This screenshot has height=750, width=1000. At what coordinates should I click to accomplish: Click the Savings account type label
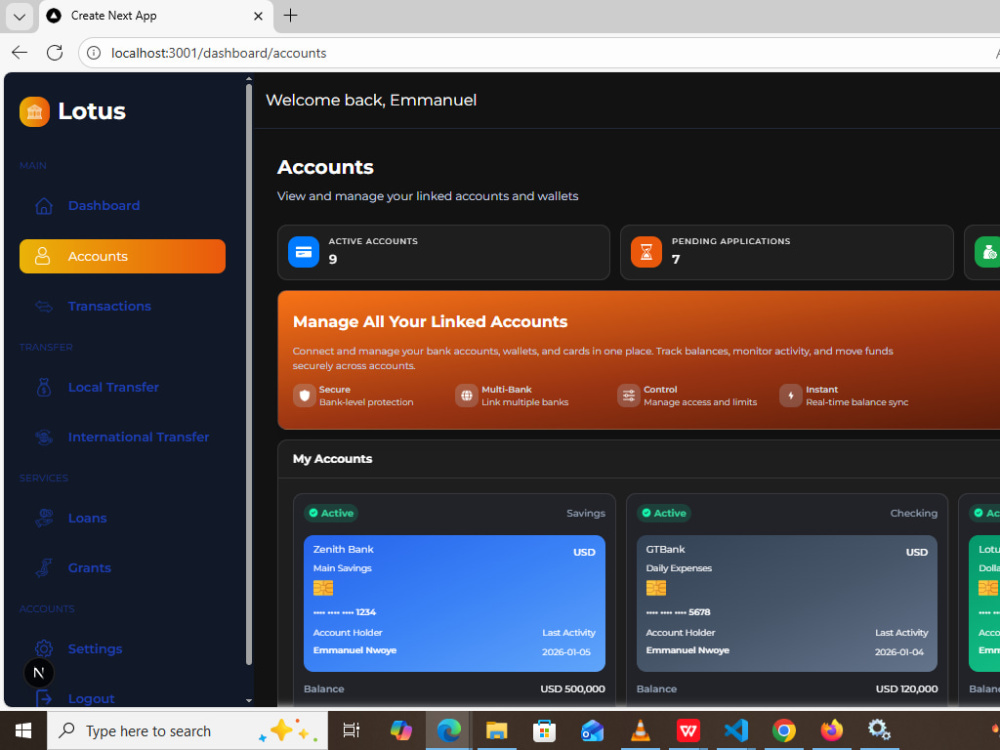click(585, 513)
